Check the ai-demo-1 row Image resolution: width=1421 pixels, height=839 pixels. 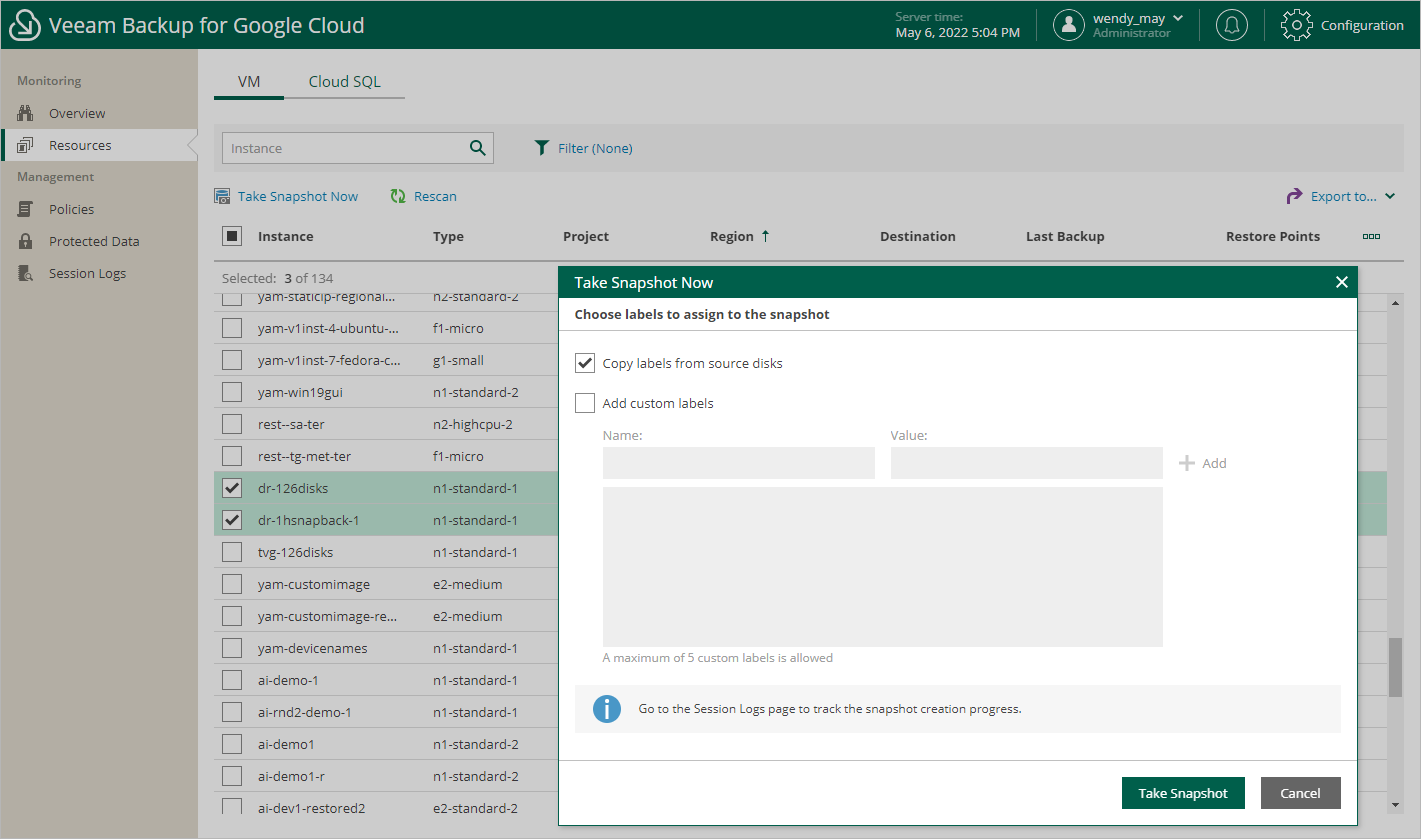click(232, 680)
